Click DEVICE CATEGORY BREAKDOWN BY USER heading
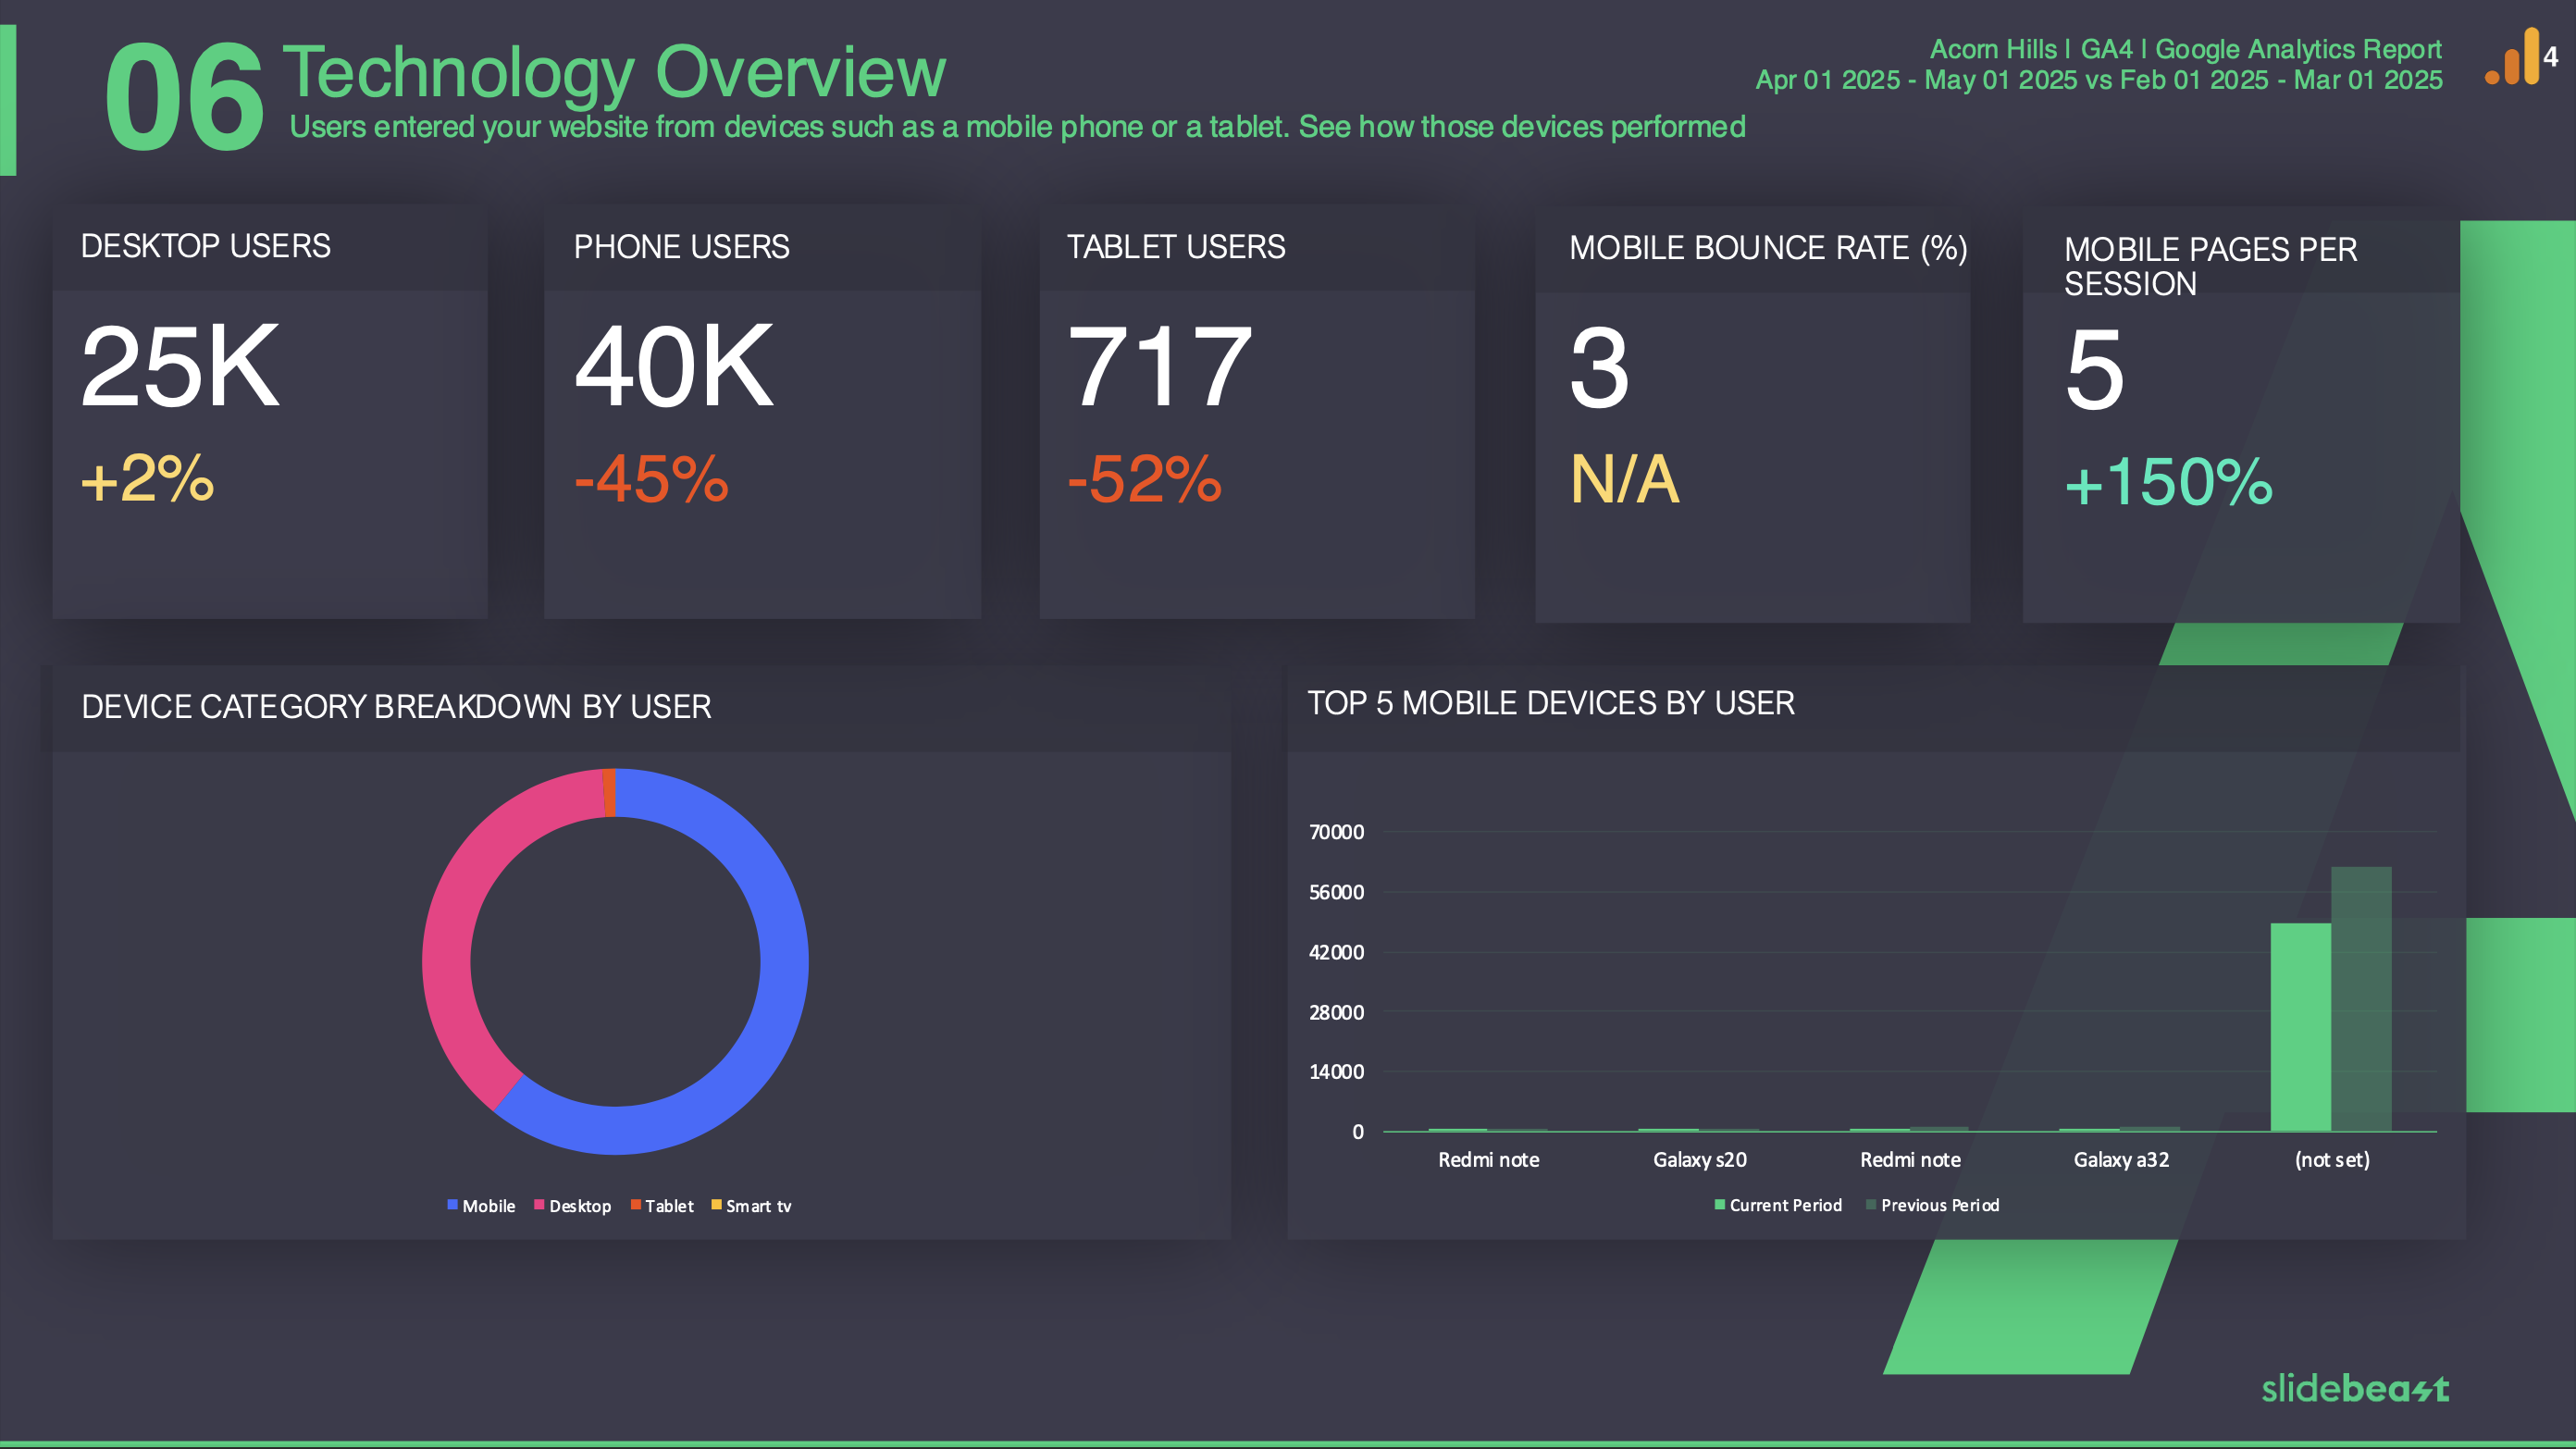Viewport: 2576px width, 1449px height. [x=396, y=707]
